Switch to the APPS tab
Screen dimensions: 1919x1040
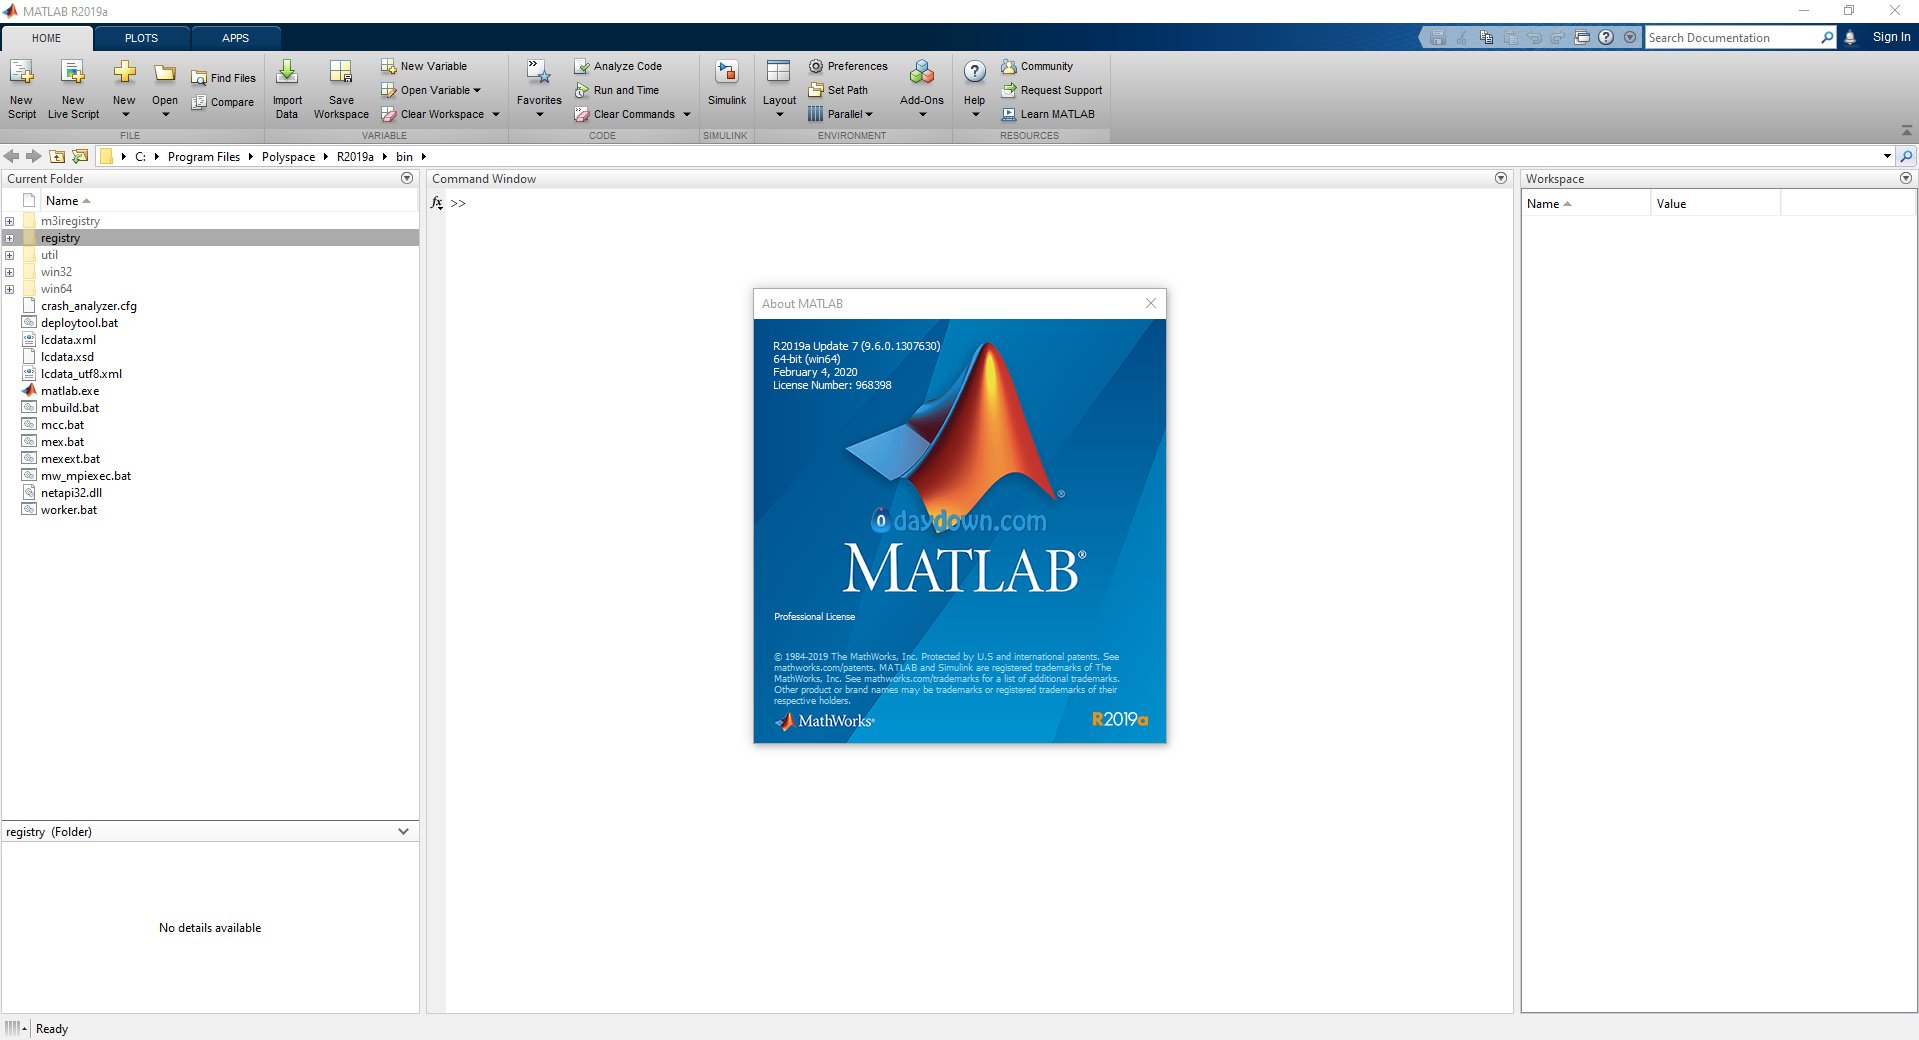click(x=235, y=38)
